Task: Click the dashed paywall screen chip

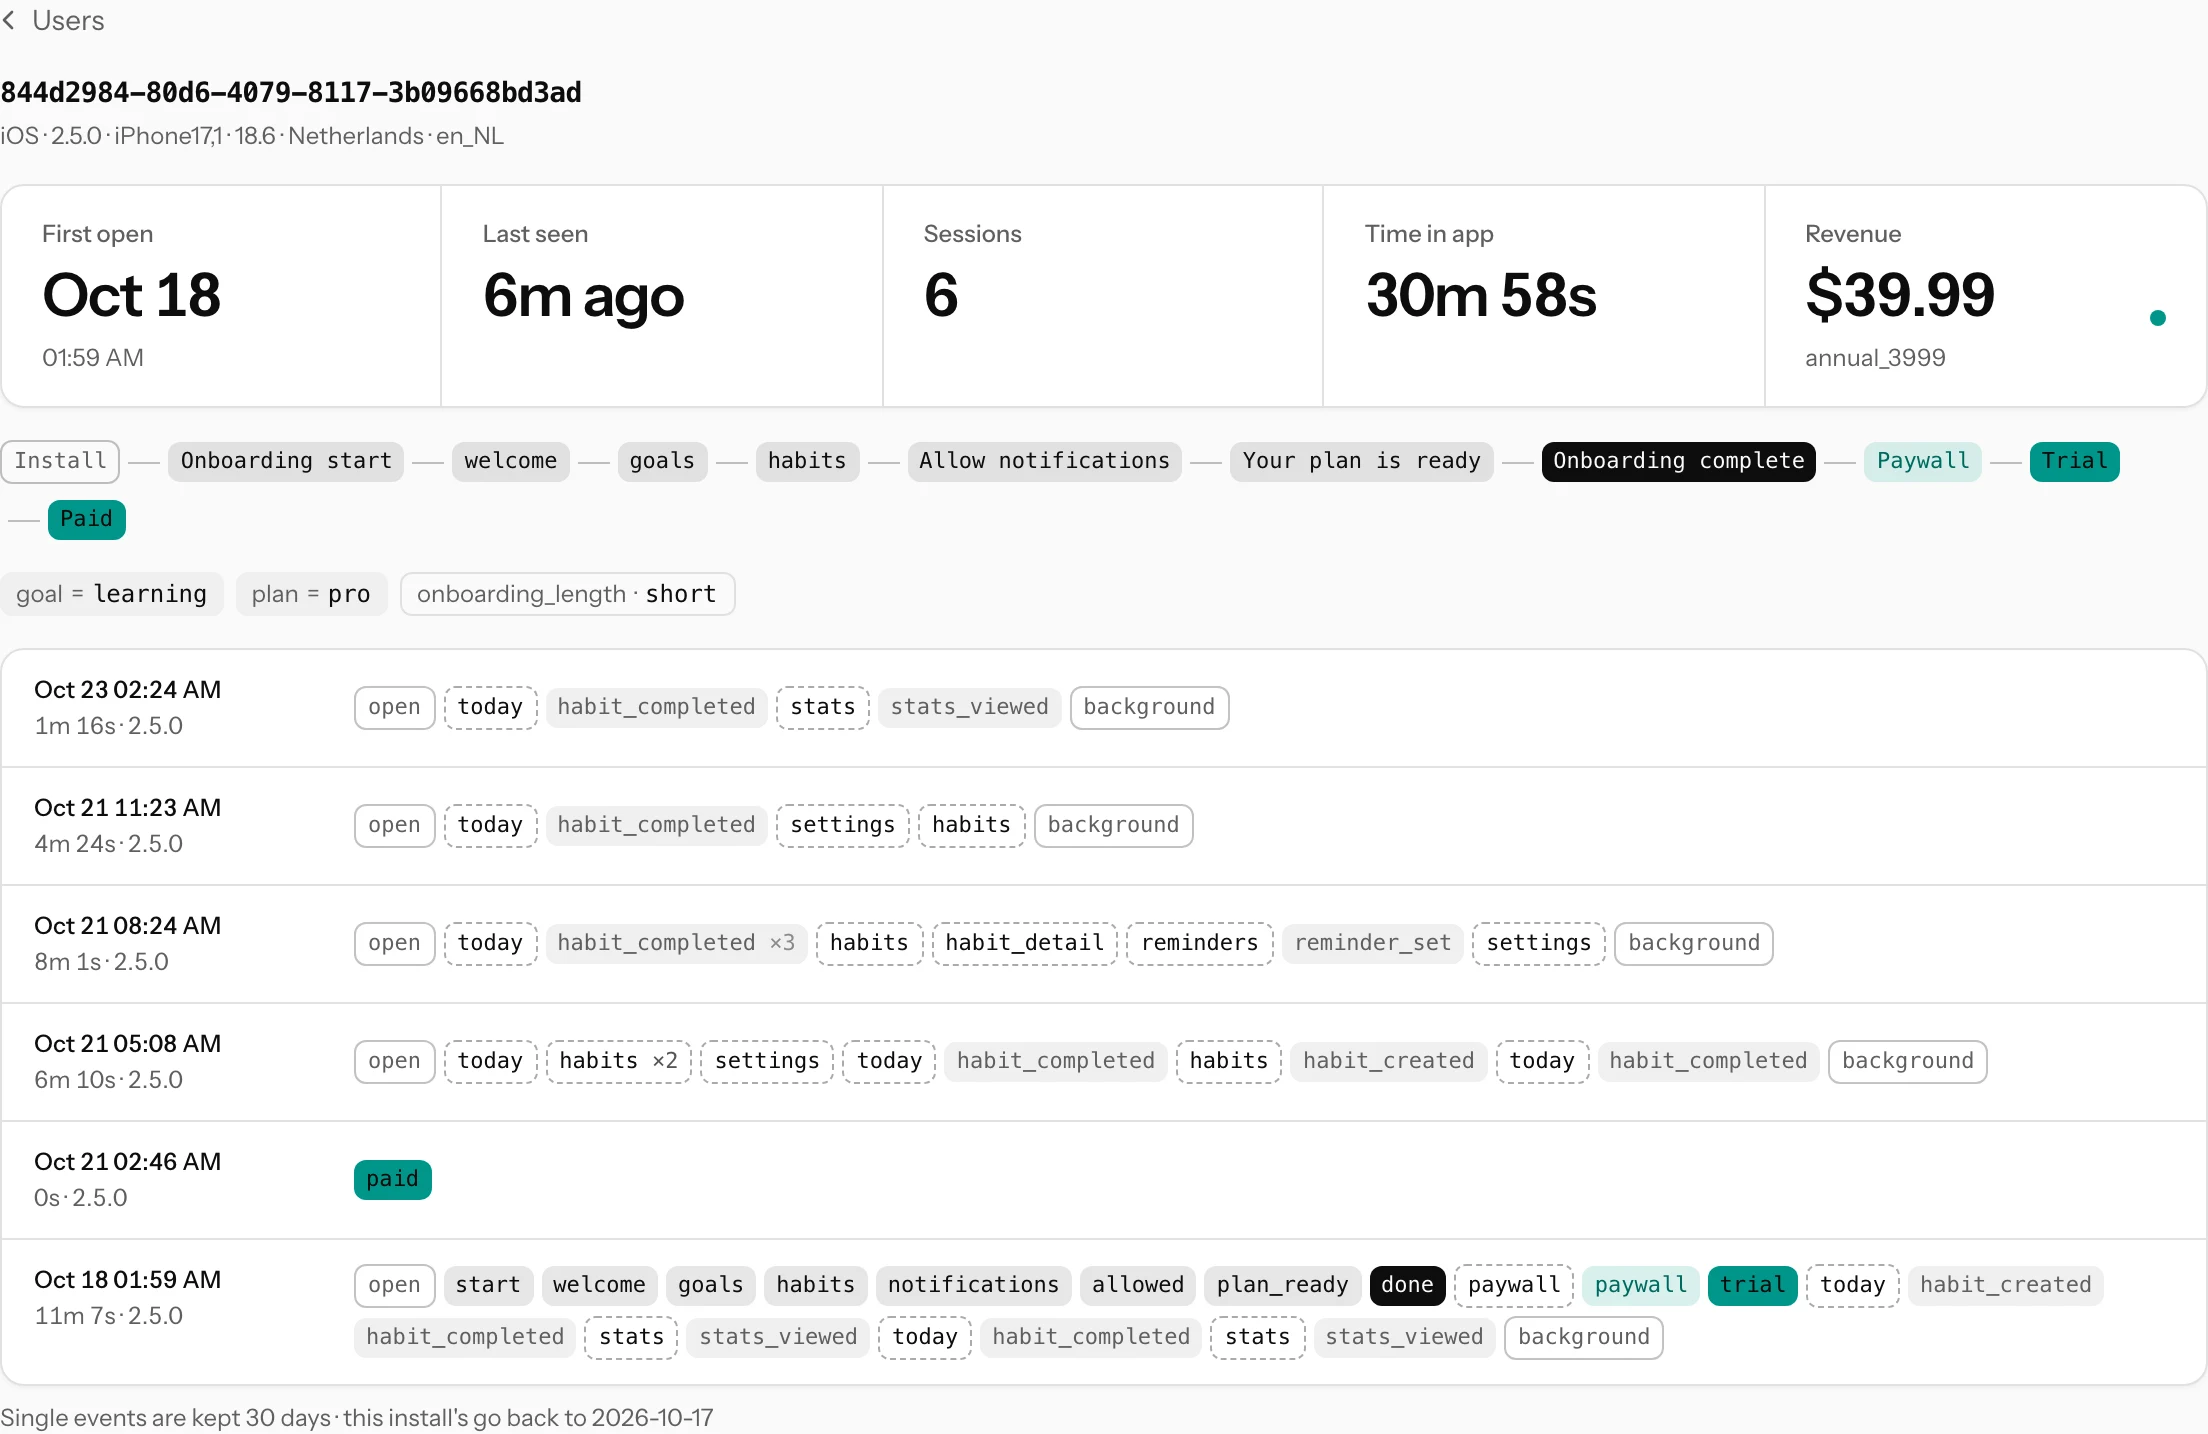Action: (1513, 1286)
